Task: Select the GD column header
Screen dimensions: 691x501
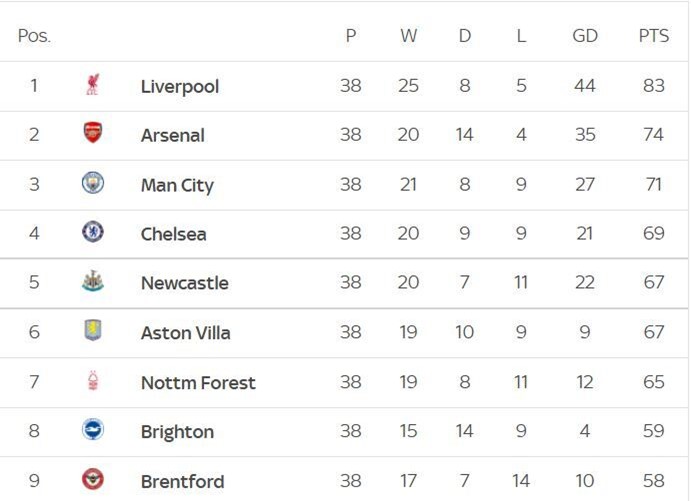Action: coord(585,36)
